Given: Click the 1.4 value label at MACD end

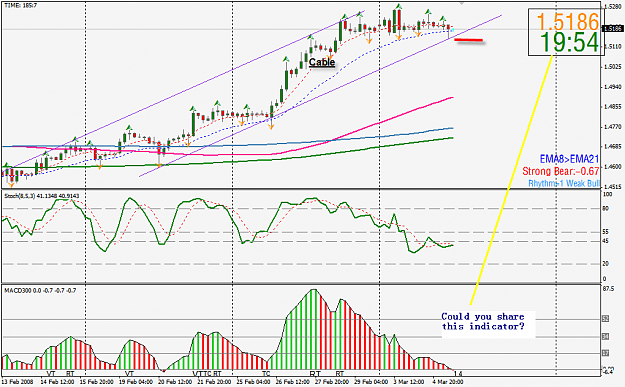Looking at the screenshot, I should pos(458,374).
